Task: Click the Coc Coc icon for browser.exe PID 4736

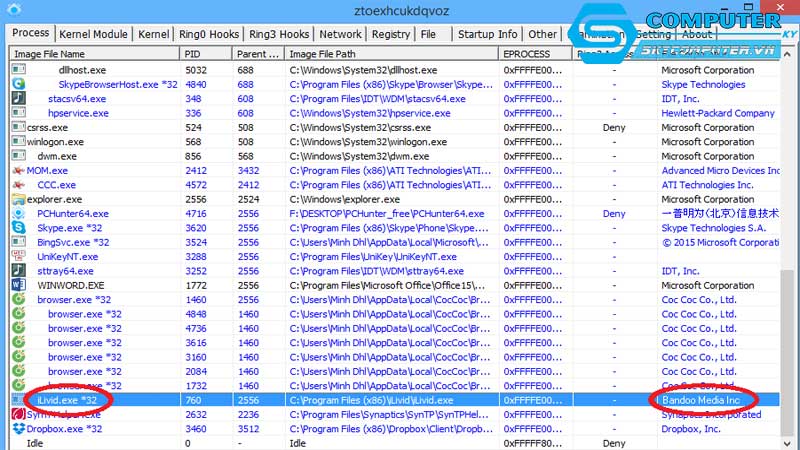Action: point(18,328)
